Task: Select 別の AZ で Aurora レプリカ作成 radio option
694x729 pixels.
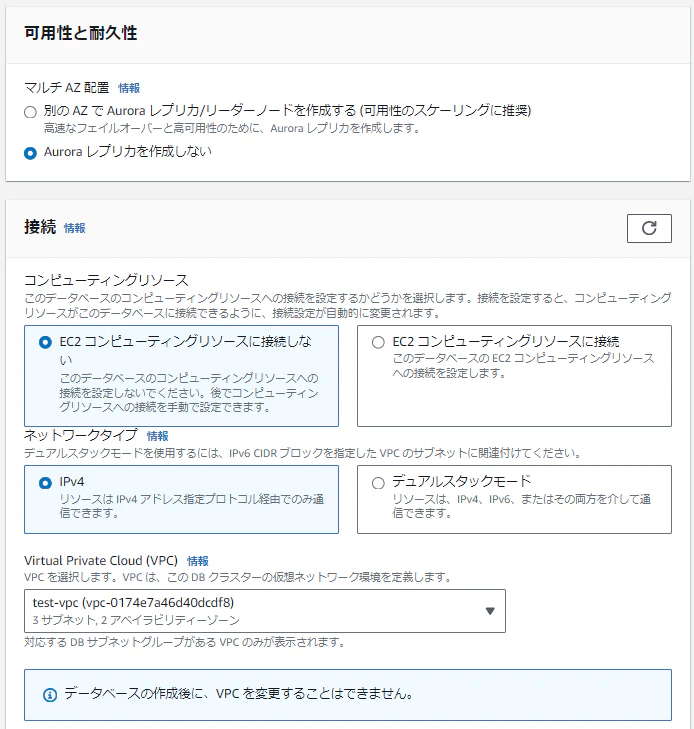Action: 30,112
